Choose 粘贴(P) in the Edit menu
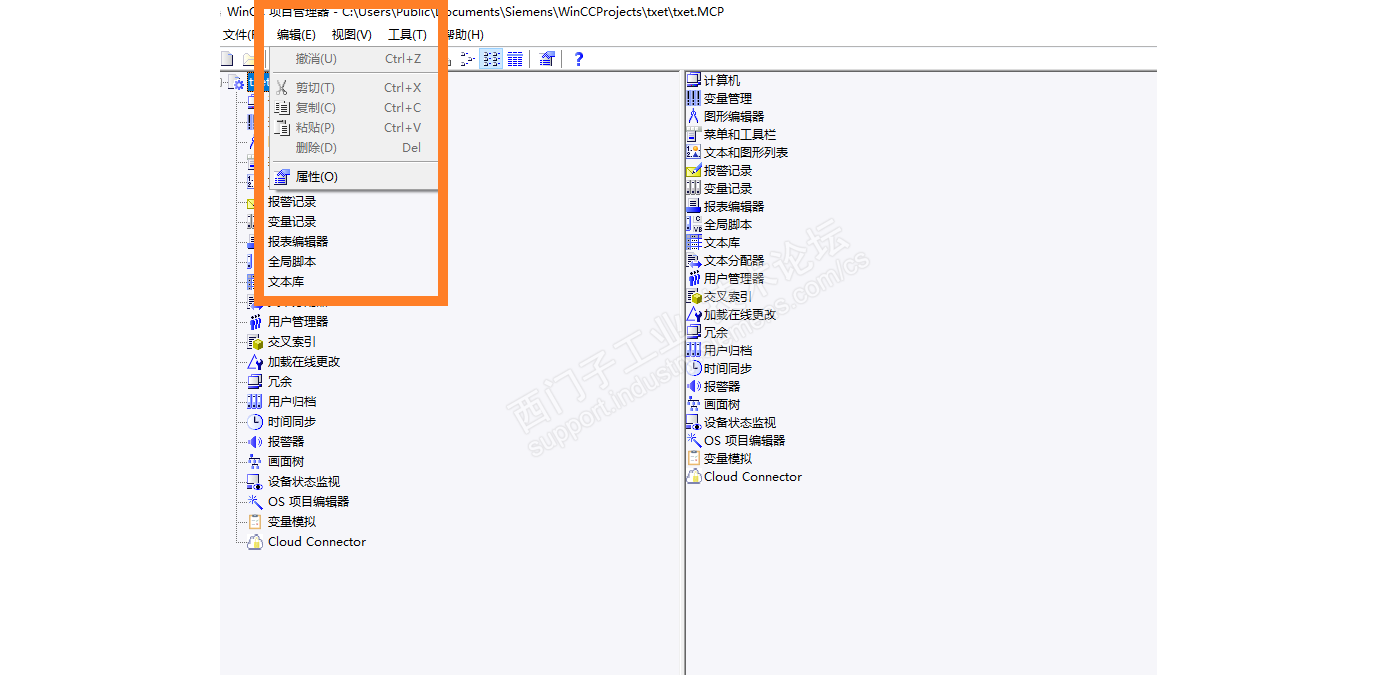This screenshot has width=1376, height=675. [x=354, y=128]
